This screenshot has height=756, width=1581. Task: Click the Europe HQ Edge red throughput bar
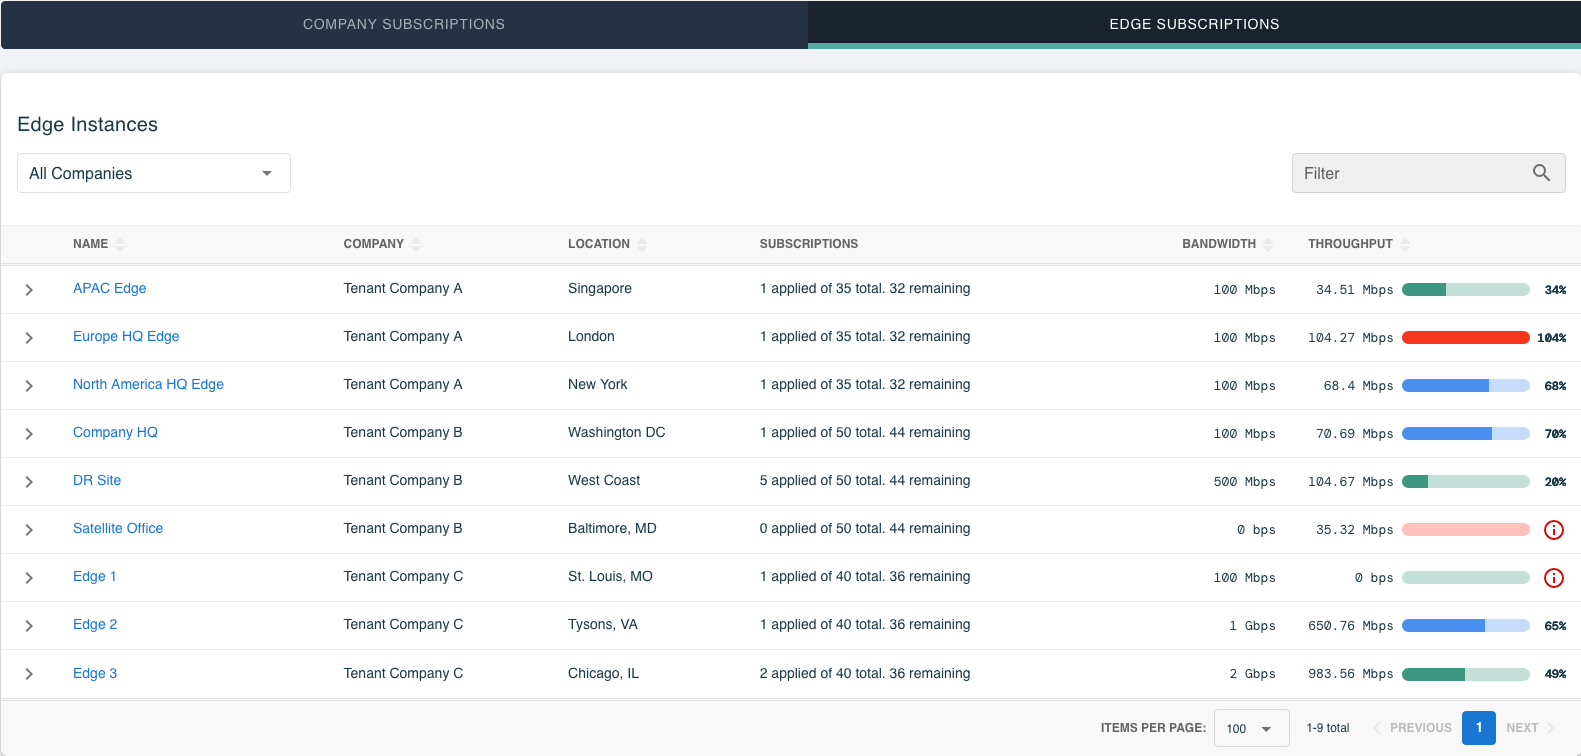pos(1466,338)
